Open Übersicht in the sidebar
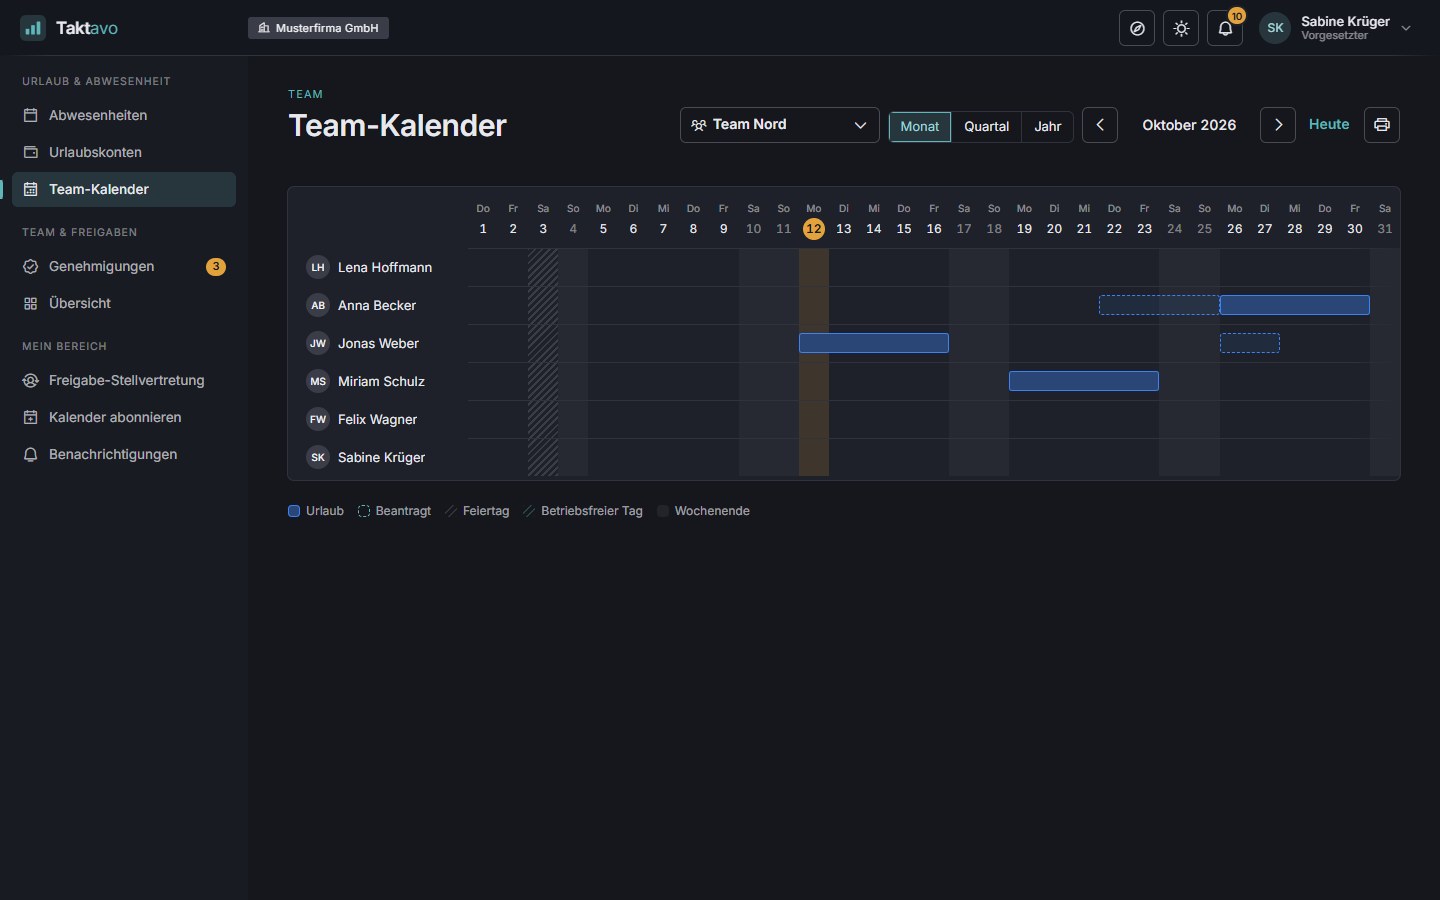1440x900 pixels. 124,303
